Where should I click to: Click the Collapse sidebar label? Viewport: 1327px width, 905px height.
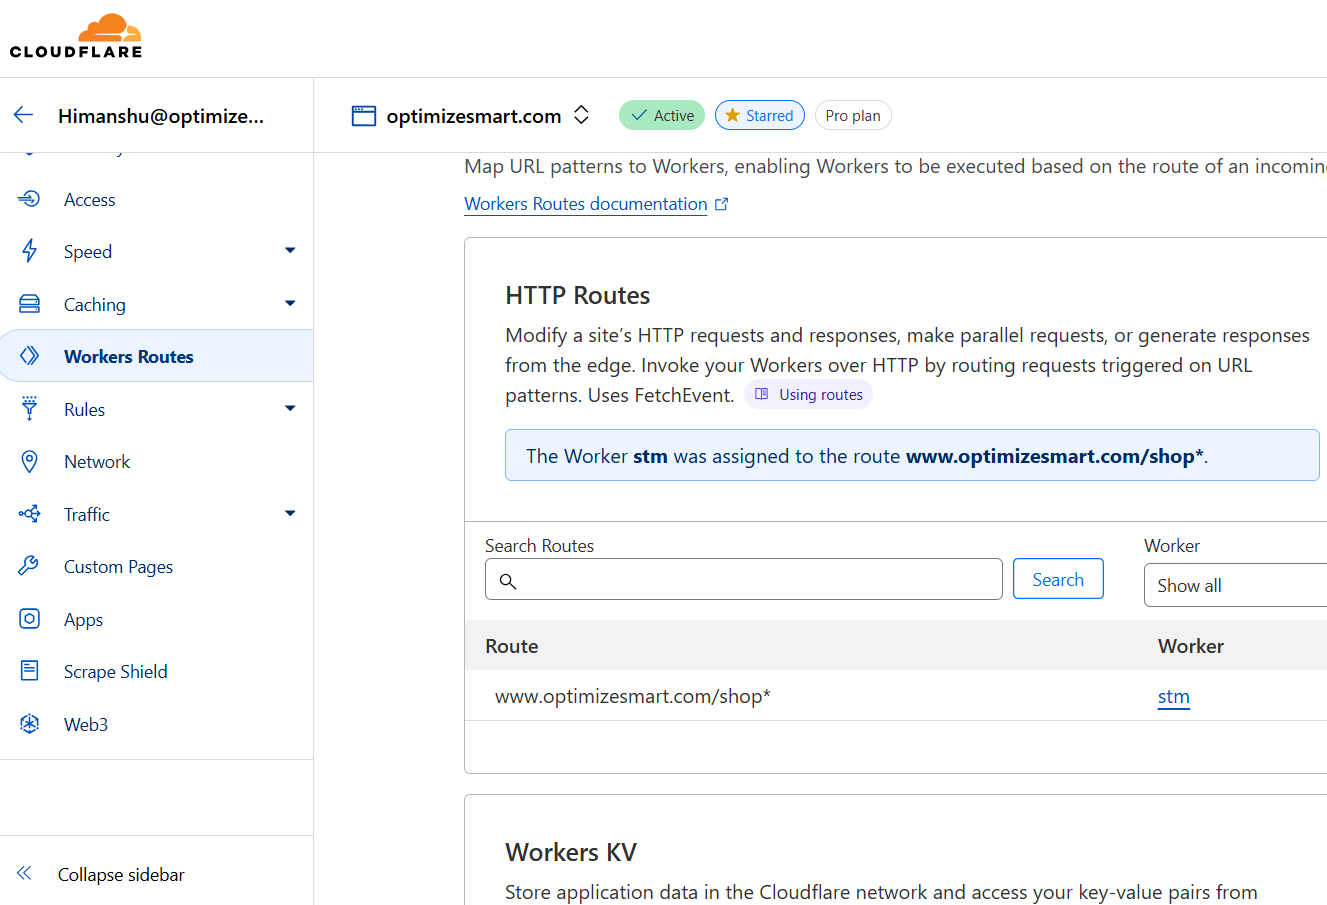[121, 874]
